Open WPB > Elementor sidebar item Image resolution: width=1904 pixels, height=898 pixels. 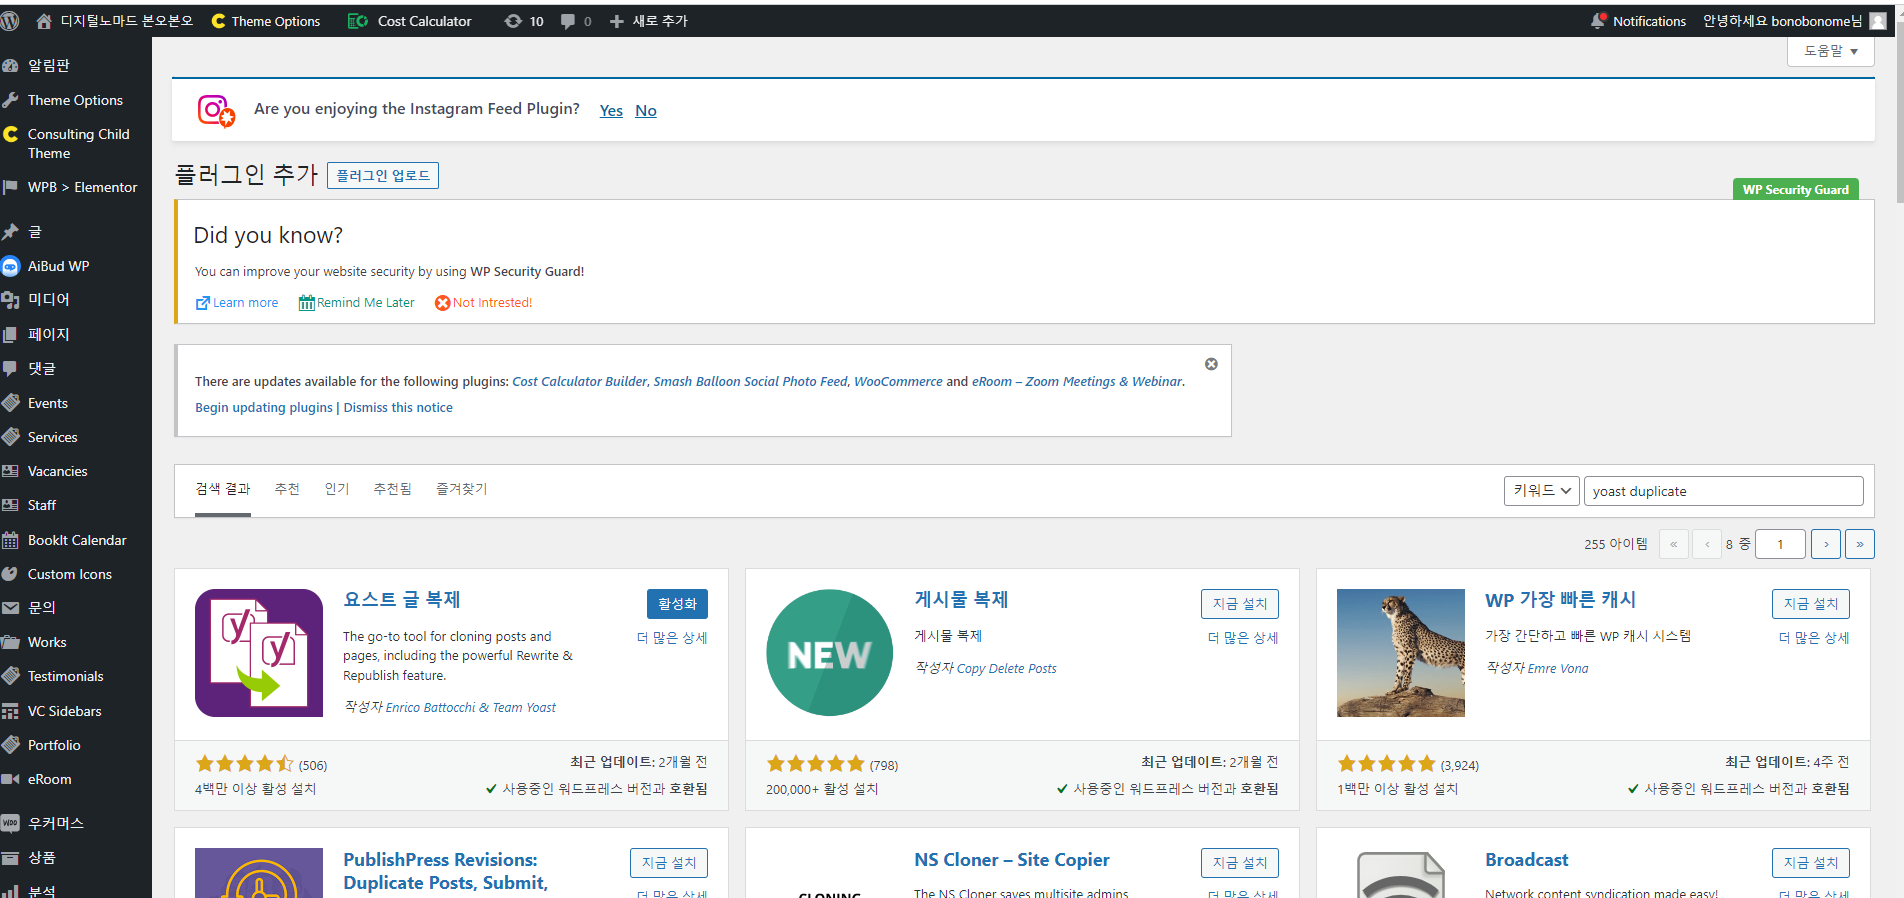pyautogui.click(x=82, y=187)
